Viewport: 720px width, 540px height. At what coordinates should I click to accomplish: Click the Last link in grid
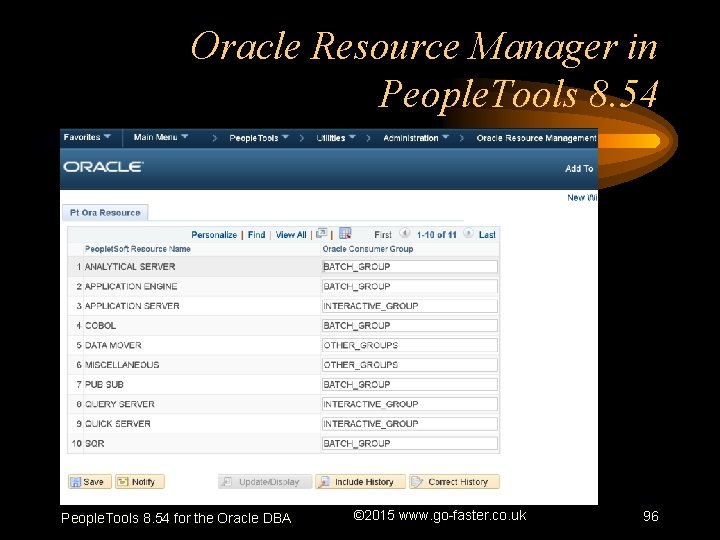coord(487,235)
